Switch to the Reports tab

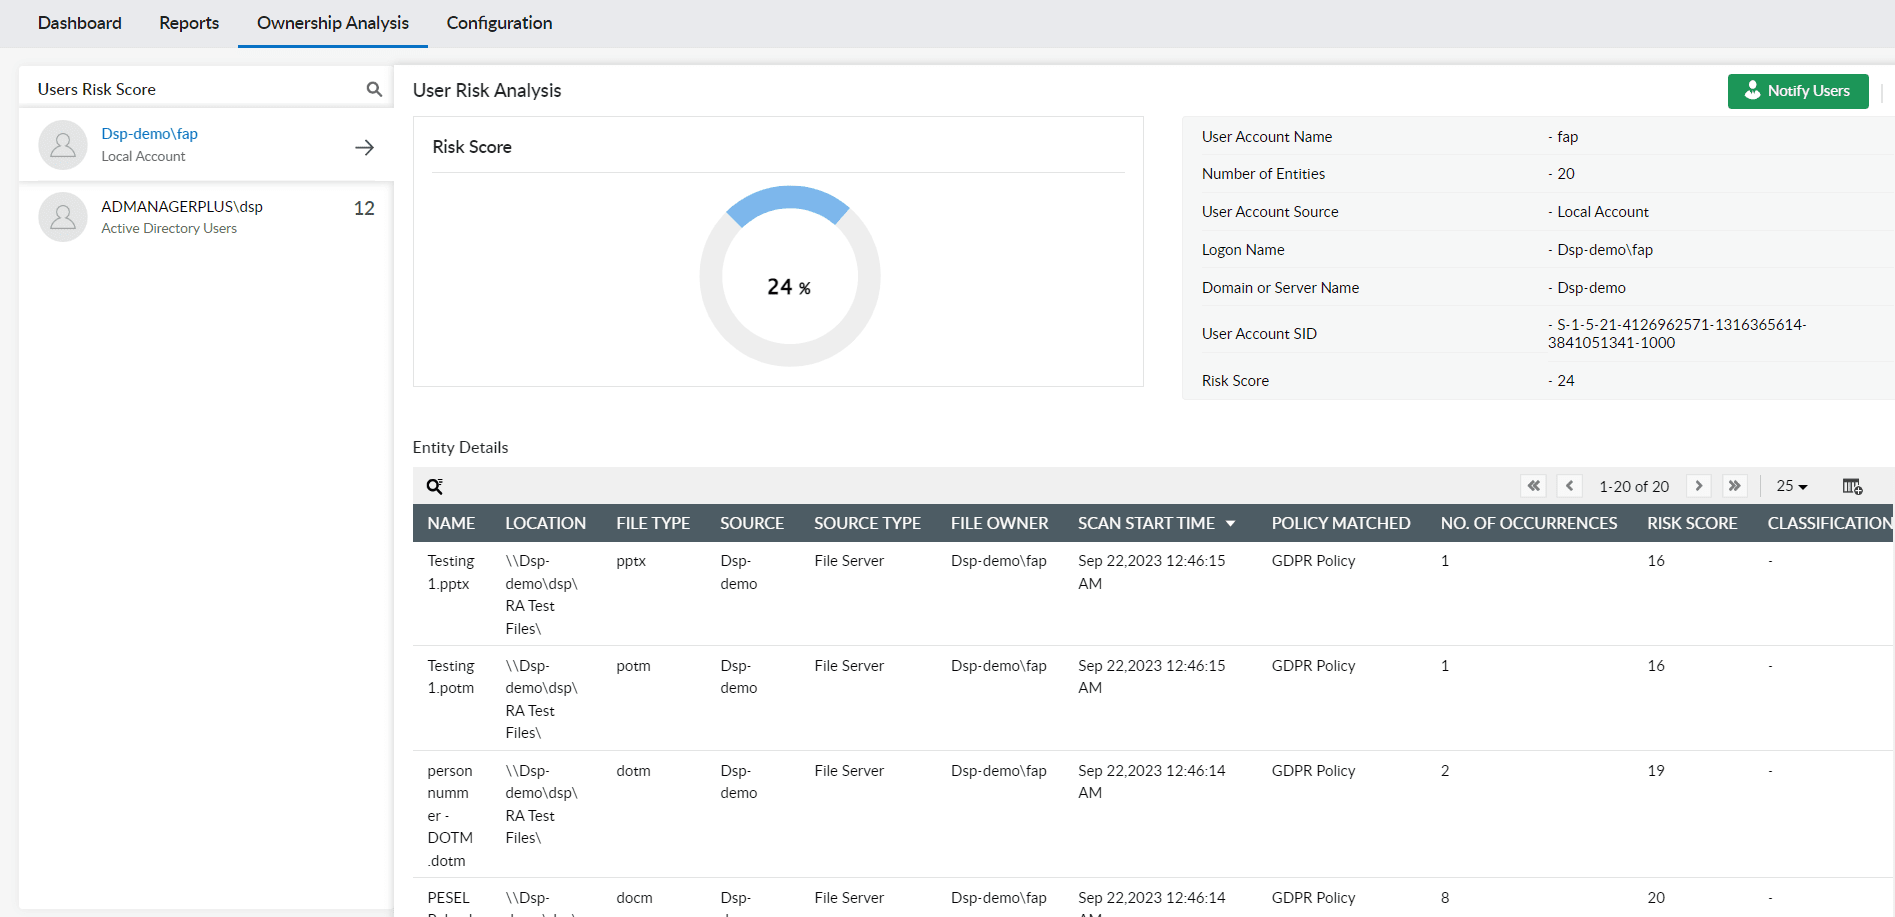click(189, 23)
